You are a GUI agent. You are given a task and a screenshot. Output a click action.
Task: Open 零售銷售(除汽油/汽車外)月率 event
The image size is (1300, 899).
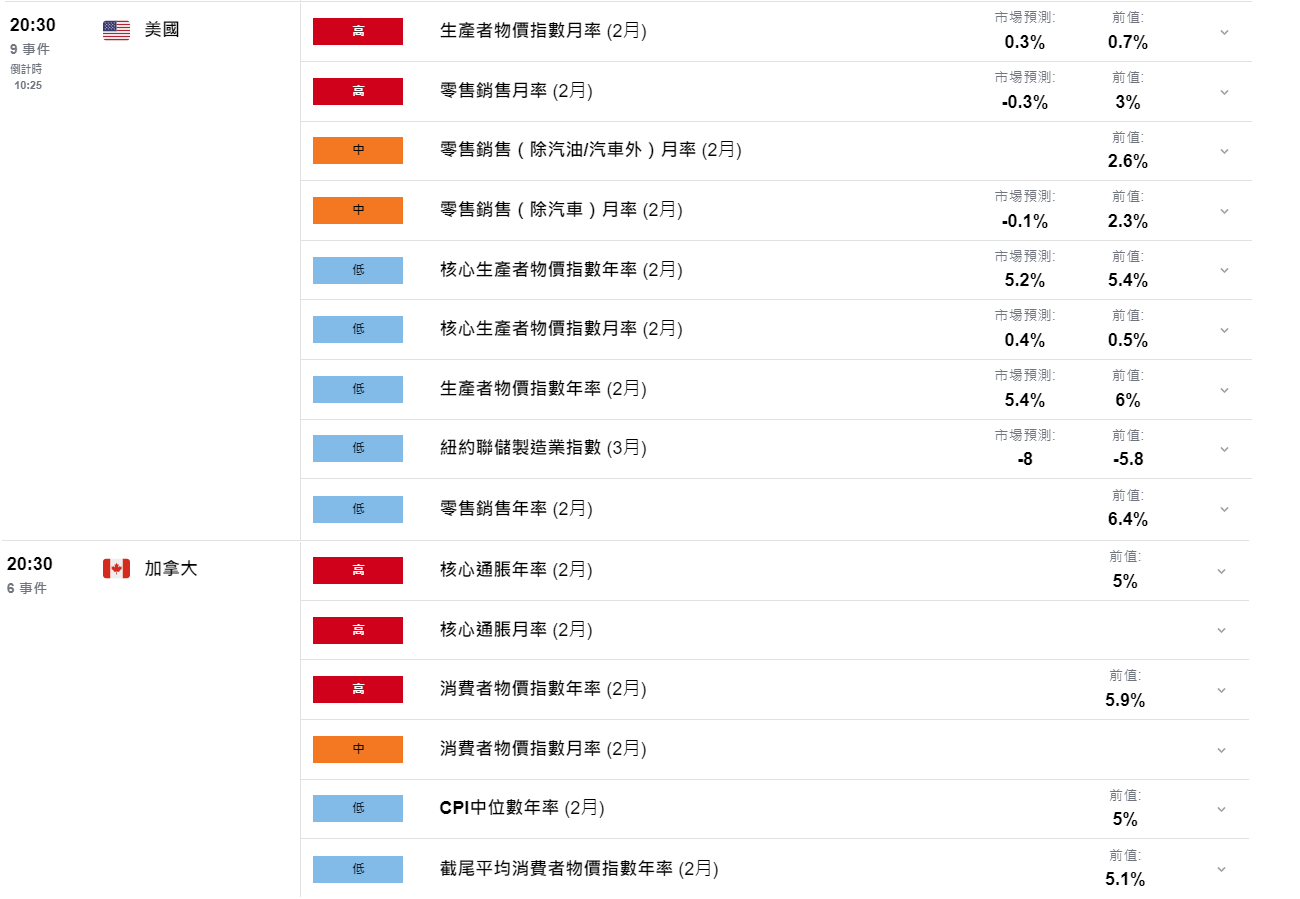[x=590, y=150]
